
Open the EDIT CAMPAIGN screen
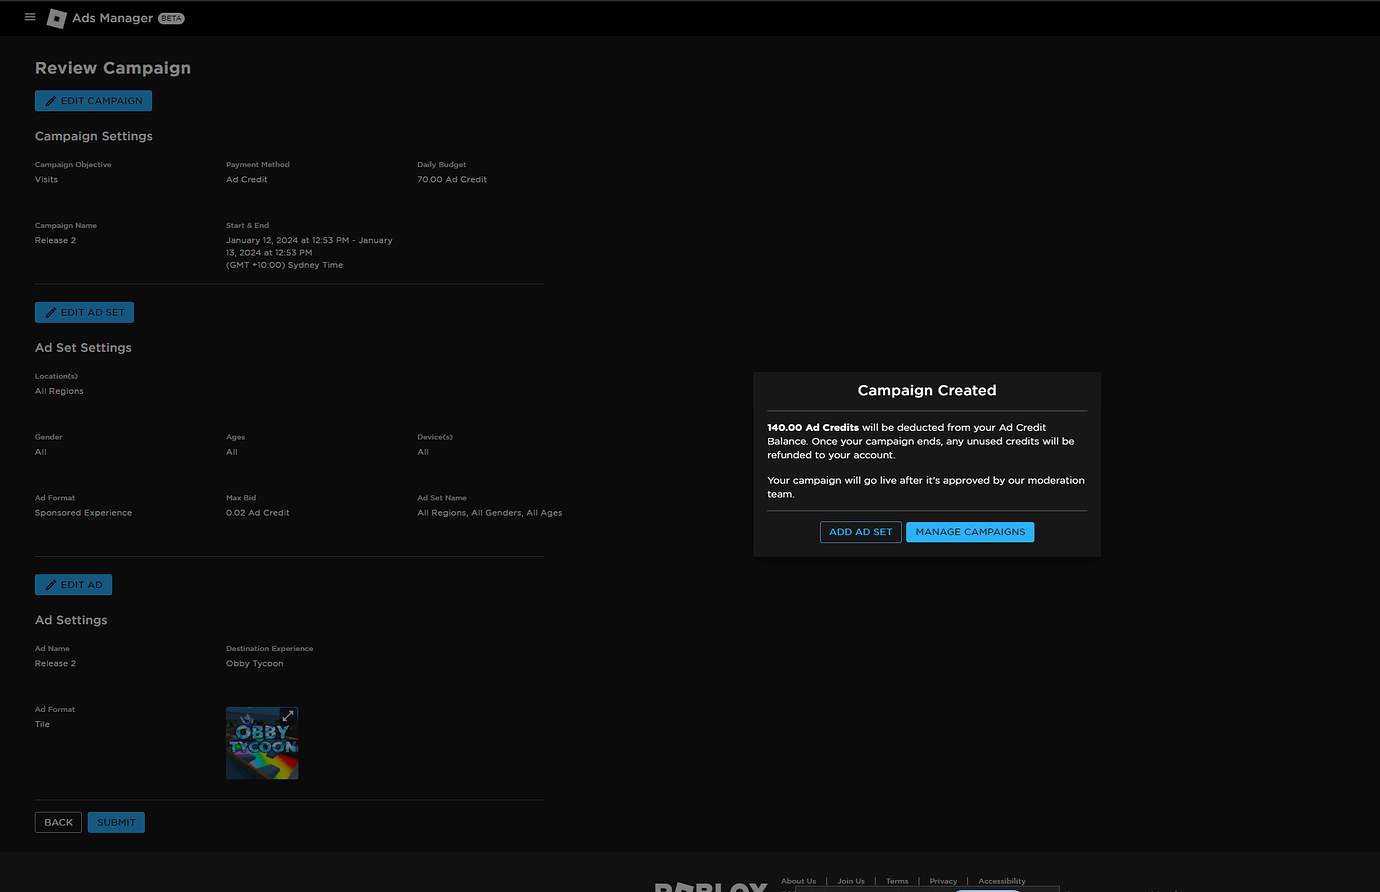(x=93, y=100)
